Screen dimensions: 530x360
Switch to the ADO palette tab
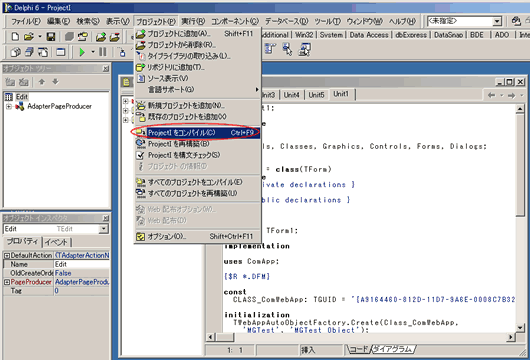tap(502, 35)
